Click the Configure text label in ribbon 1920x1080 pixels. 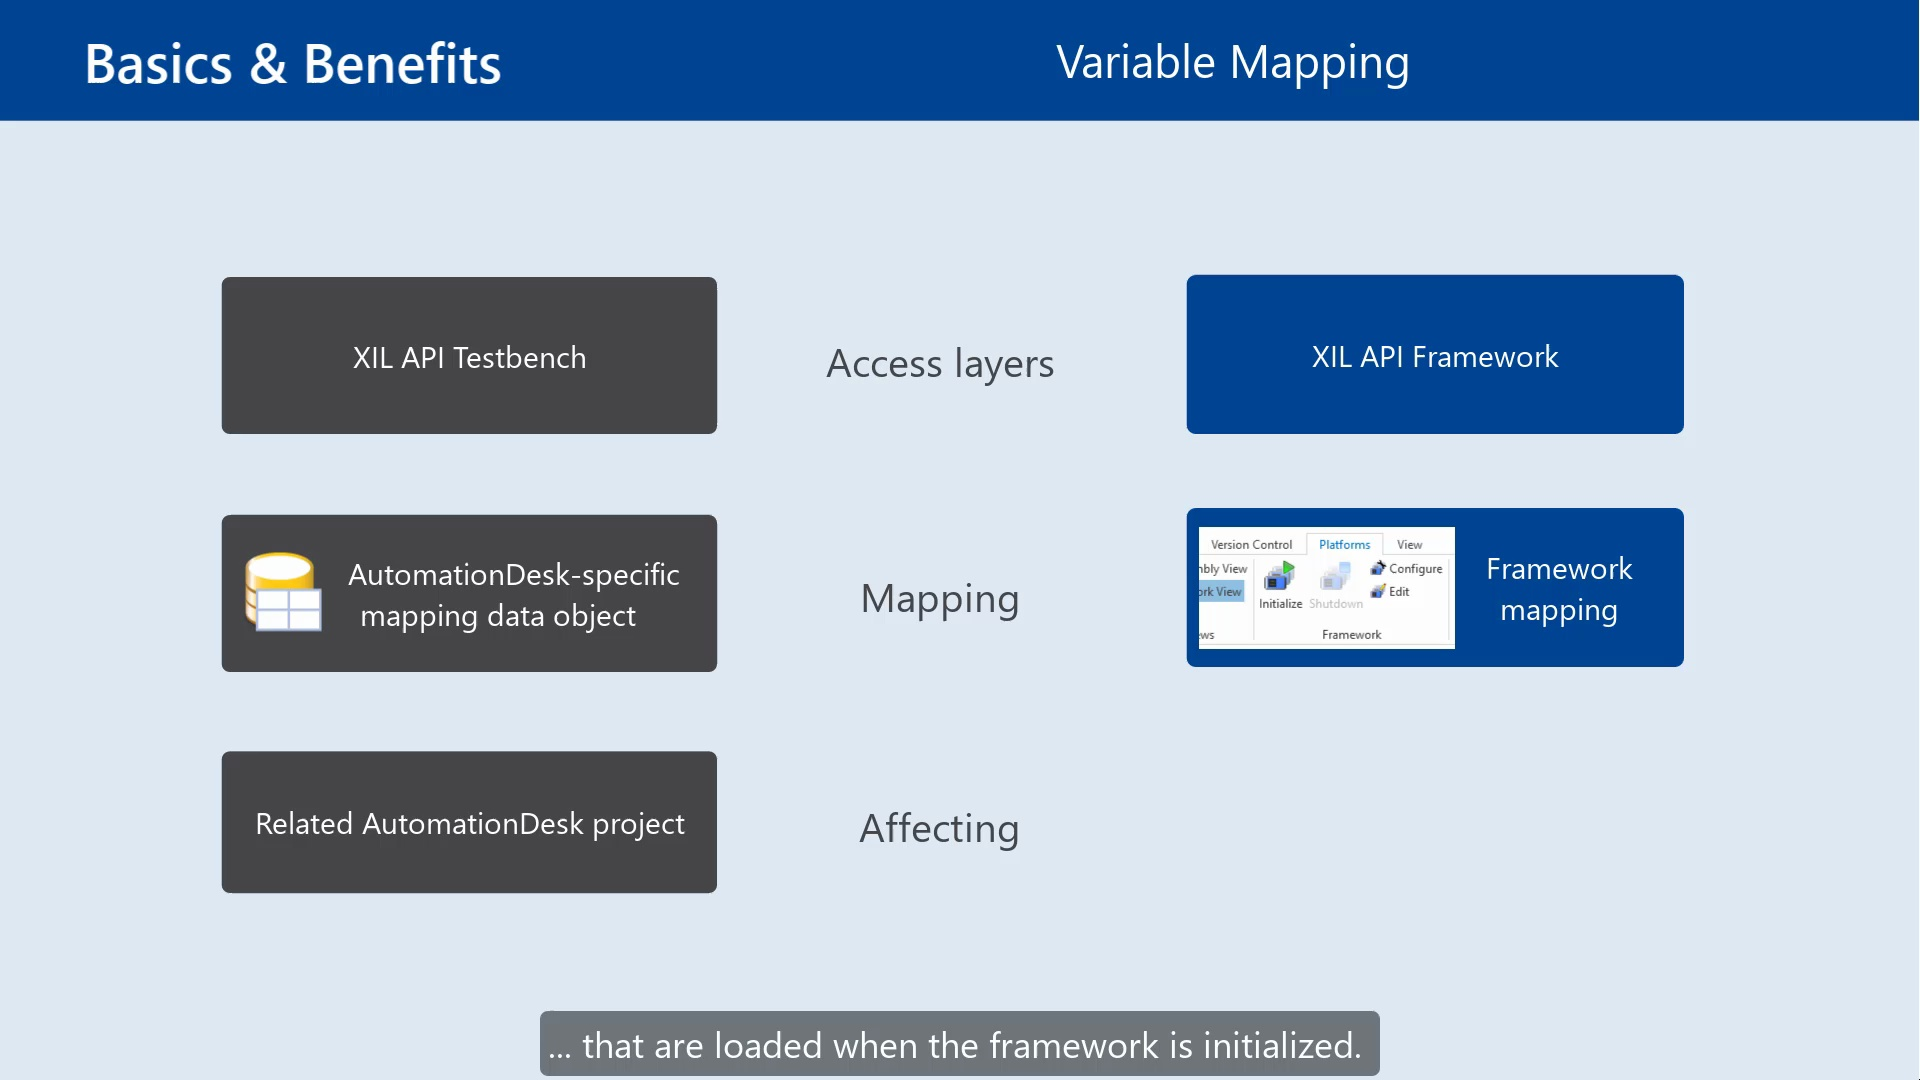point(1415,568)
